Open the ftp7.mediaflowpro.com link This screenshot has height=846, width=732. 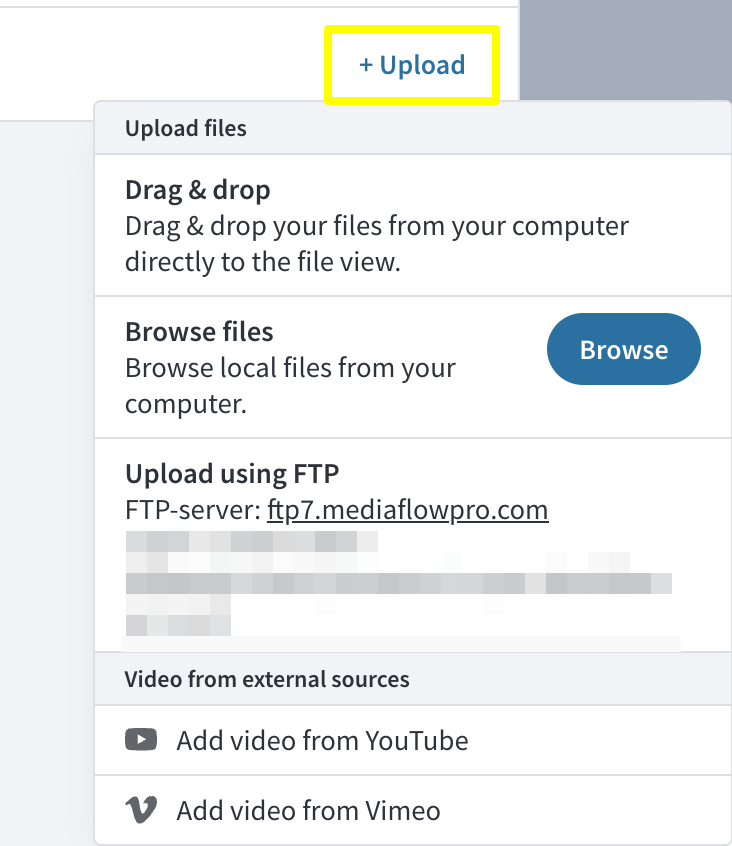(x=408, y=510)
